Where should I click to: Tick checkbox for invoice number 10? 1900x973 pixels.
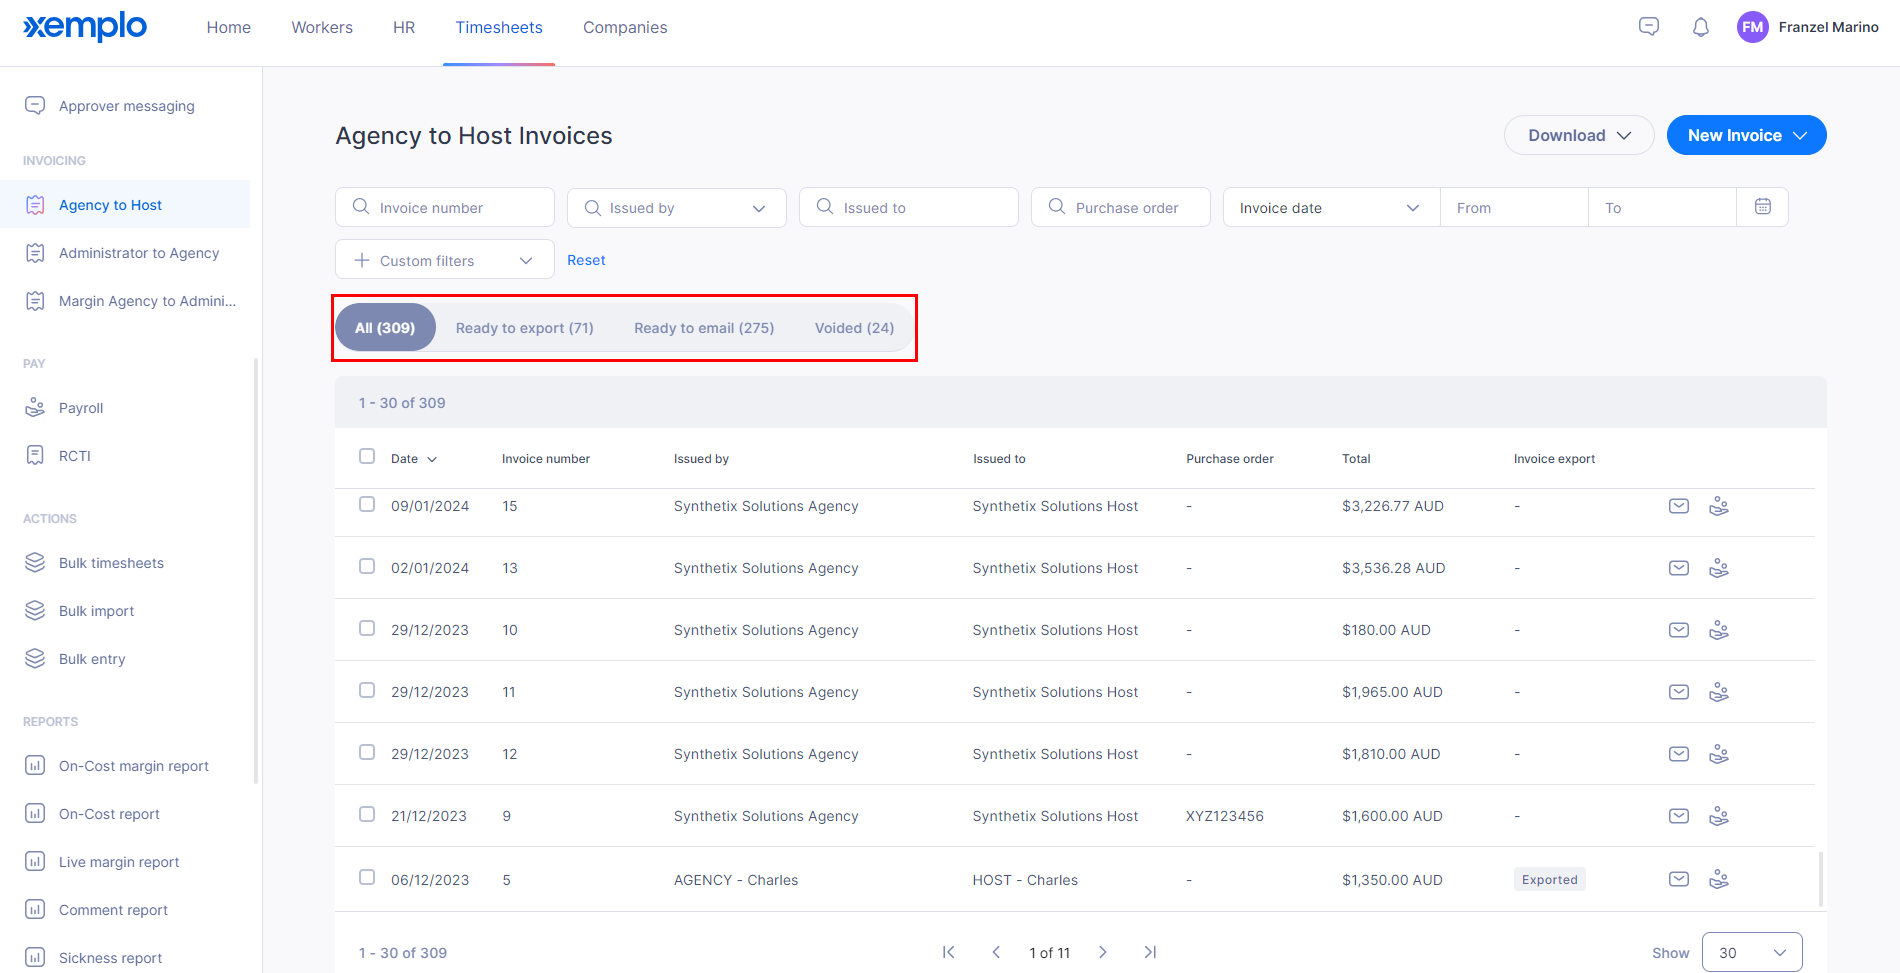coord(367,628)
